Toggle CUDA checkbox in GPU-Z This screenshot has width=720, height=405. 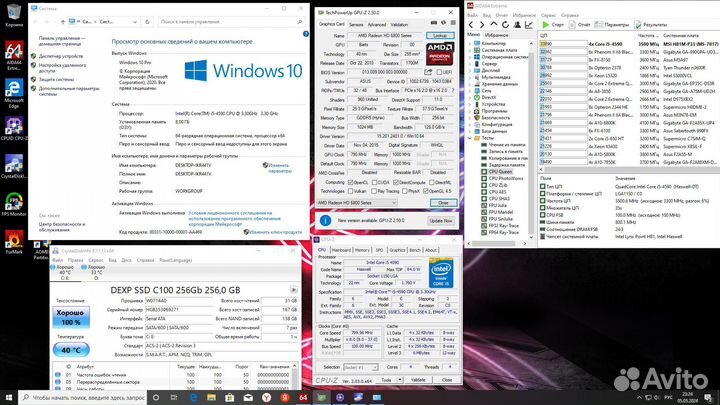coord(374,182)
